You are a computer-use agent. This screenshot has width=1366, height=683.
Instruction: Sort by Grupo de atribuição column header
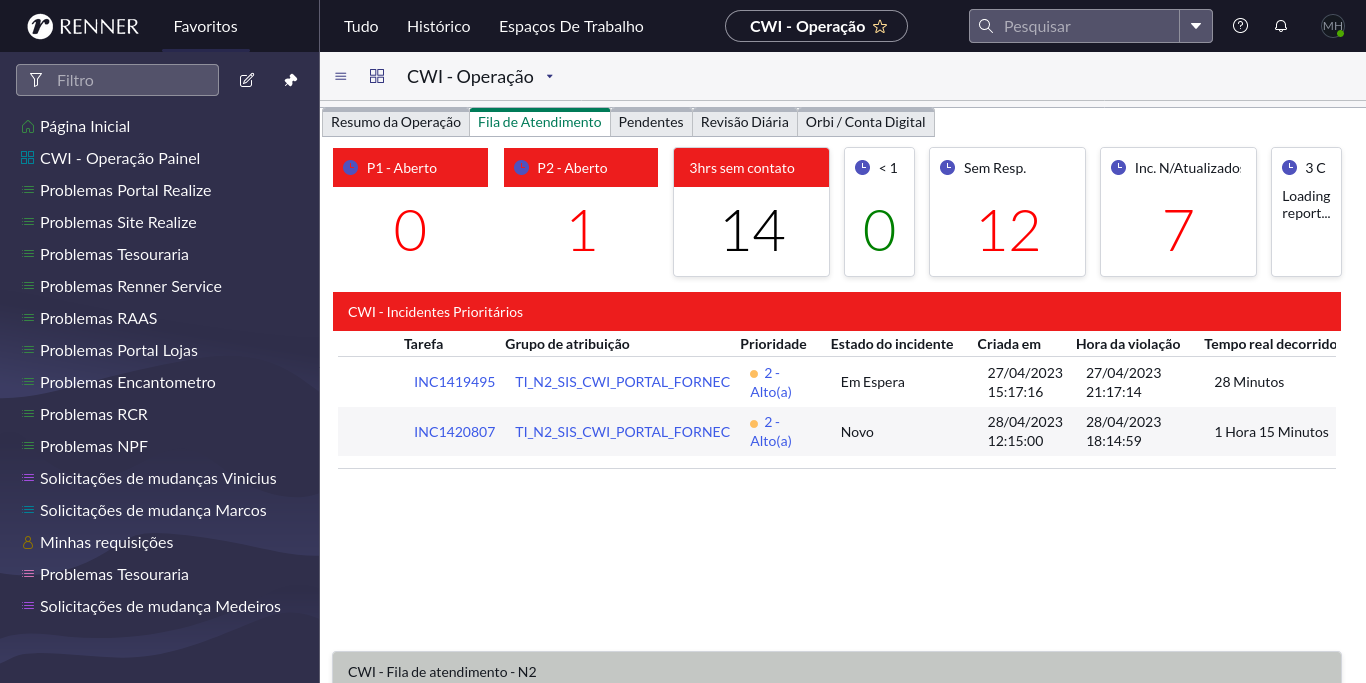pyautogui.click(x=567, y=344)
